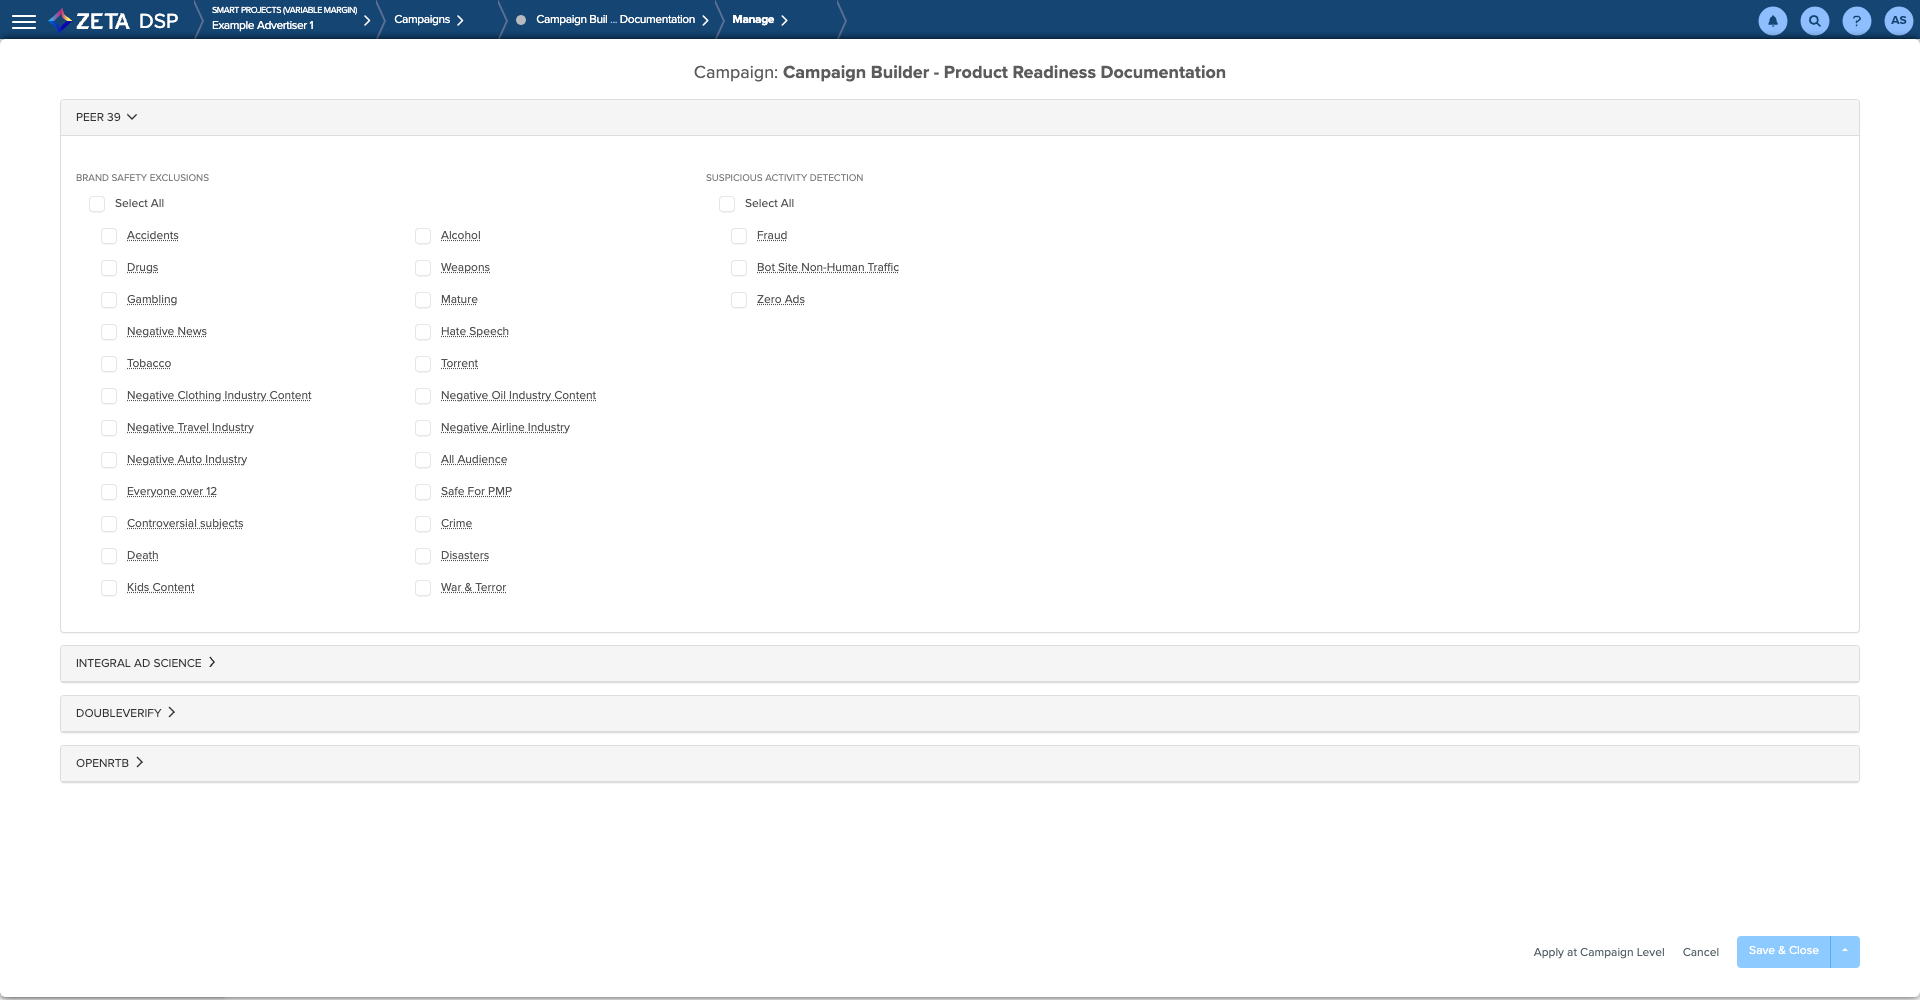The width and height of the screenshot is (1920, 1000).
Task: Expand the DoubleVerify section
Action: tap(126, 713)
